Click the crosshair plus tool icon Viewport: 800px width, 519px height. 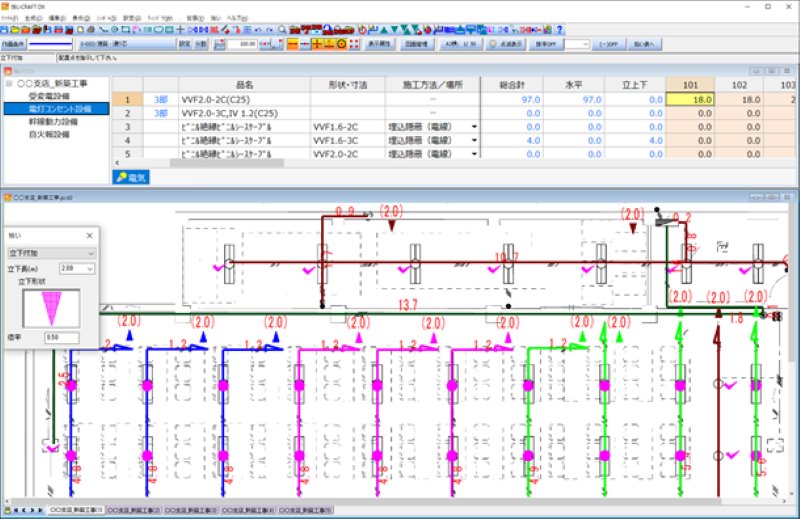point(178,30)
